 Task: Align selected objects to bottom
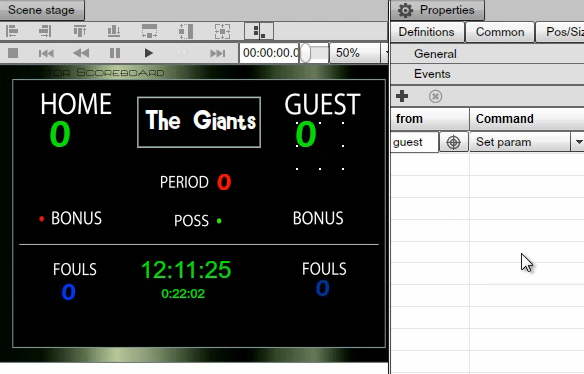[114, 31]
